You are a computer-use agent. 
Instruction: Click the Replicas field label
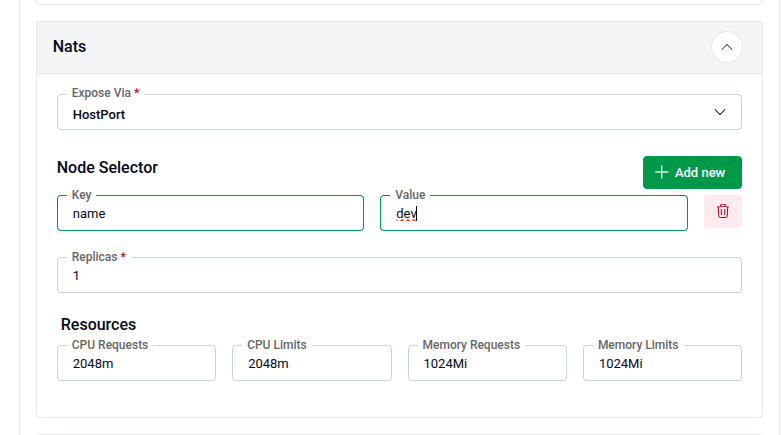(x=94, y=256)
